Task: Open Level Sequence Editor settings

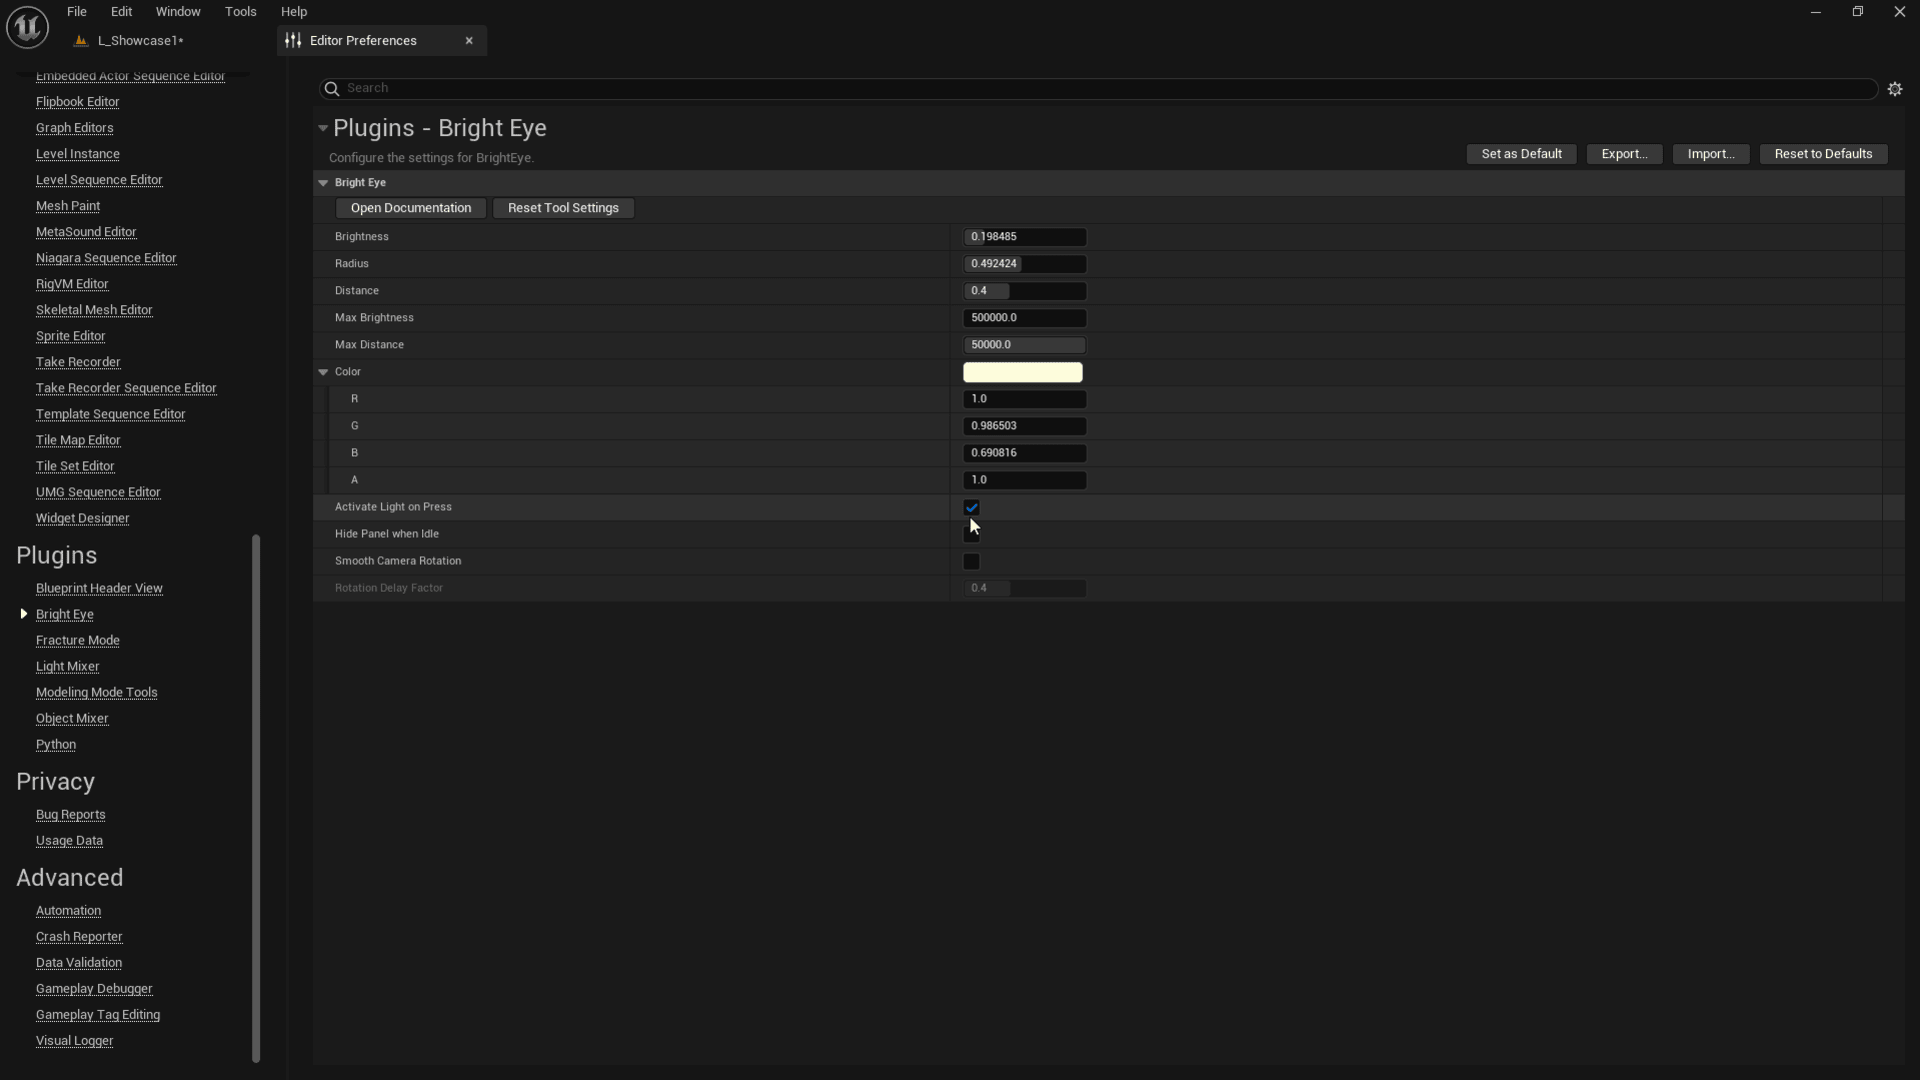Action: pyautogui.click(x=99, y=180)
